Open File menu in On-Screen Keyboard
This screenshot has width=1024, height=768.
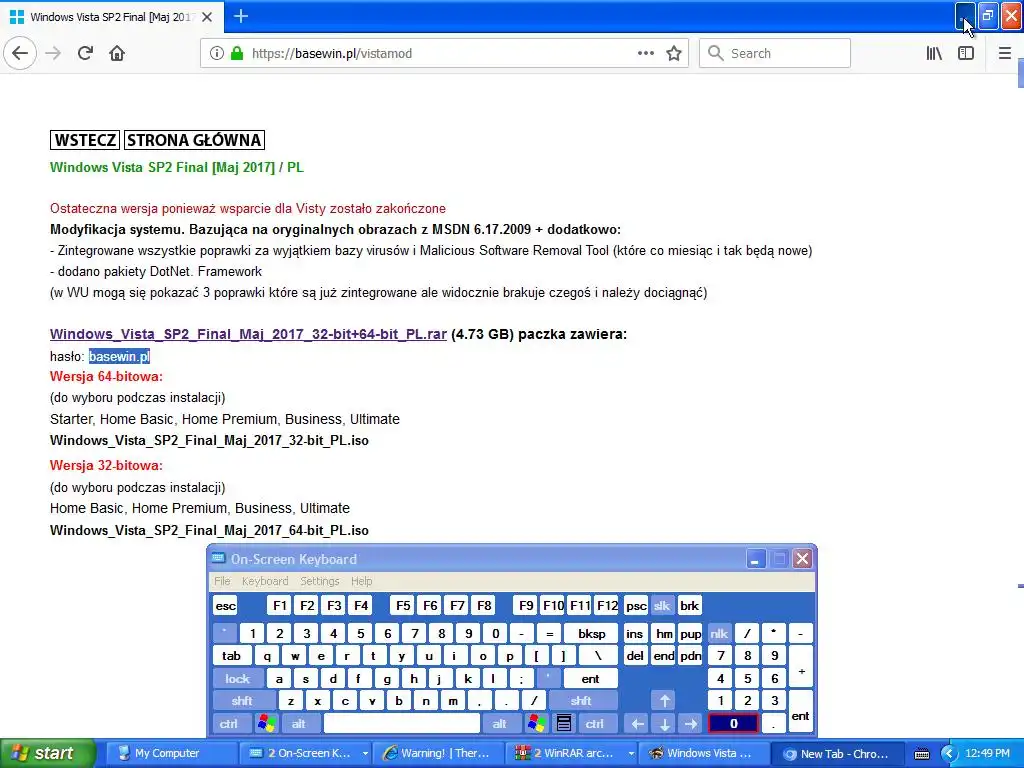(x=222, y=581)
